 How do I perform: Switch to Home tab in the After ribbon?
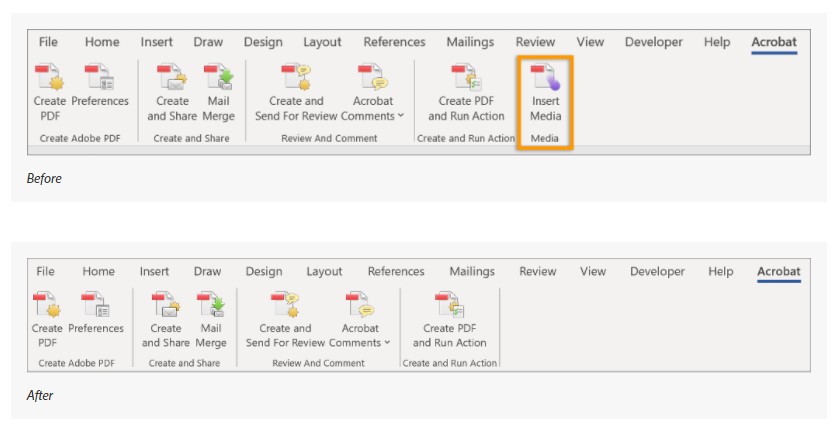coord(98,271)
